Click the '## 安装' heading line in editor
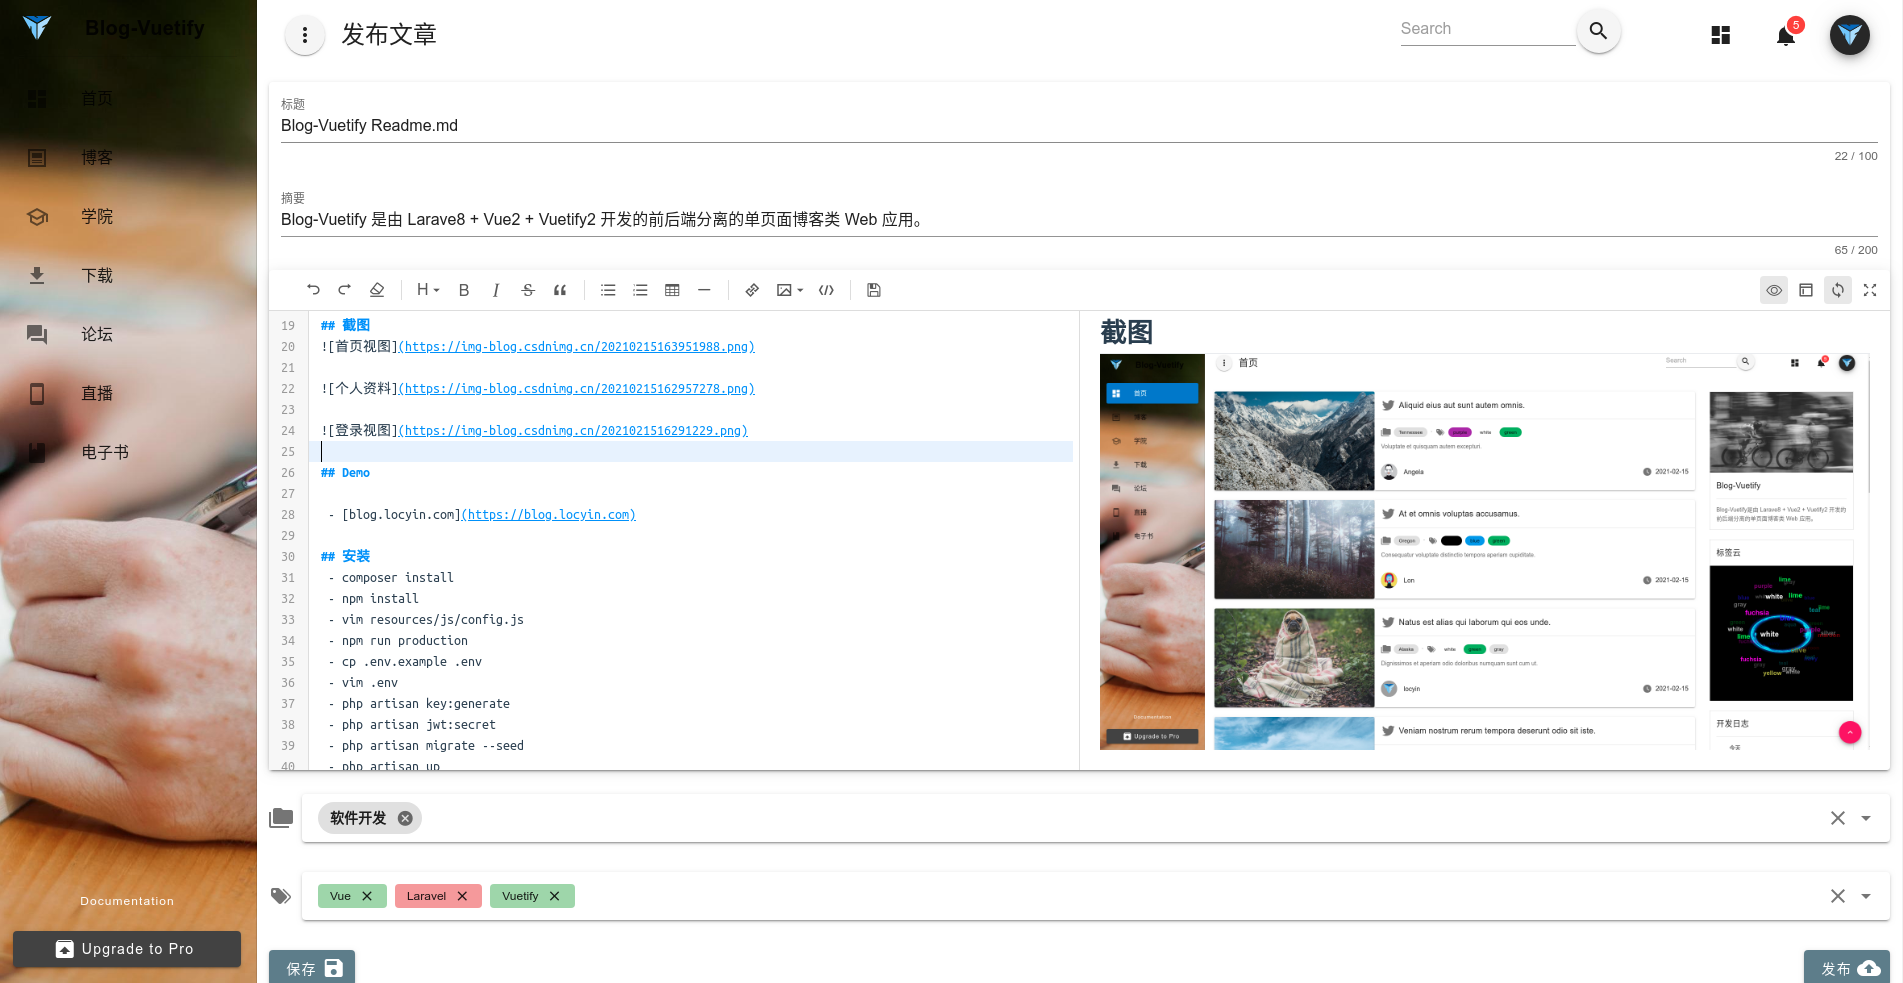This screenshot has height=983, width=1903. point(345,557)
